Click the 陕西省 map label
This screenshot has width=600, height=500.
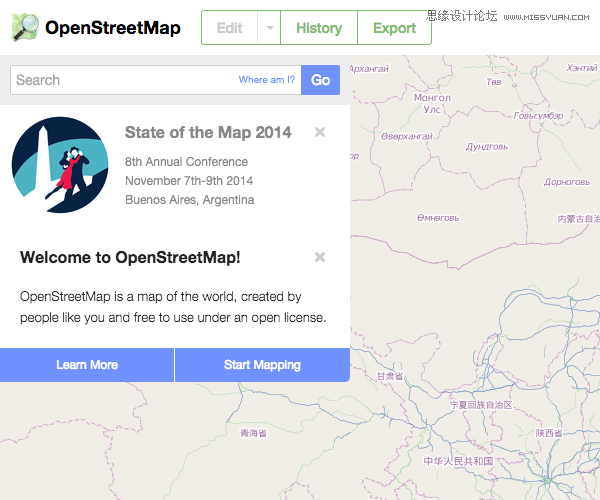549,433
